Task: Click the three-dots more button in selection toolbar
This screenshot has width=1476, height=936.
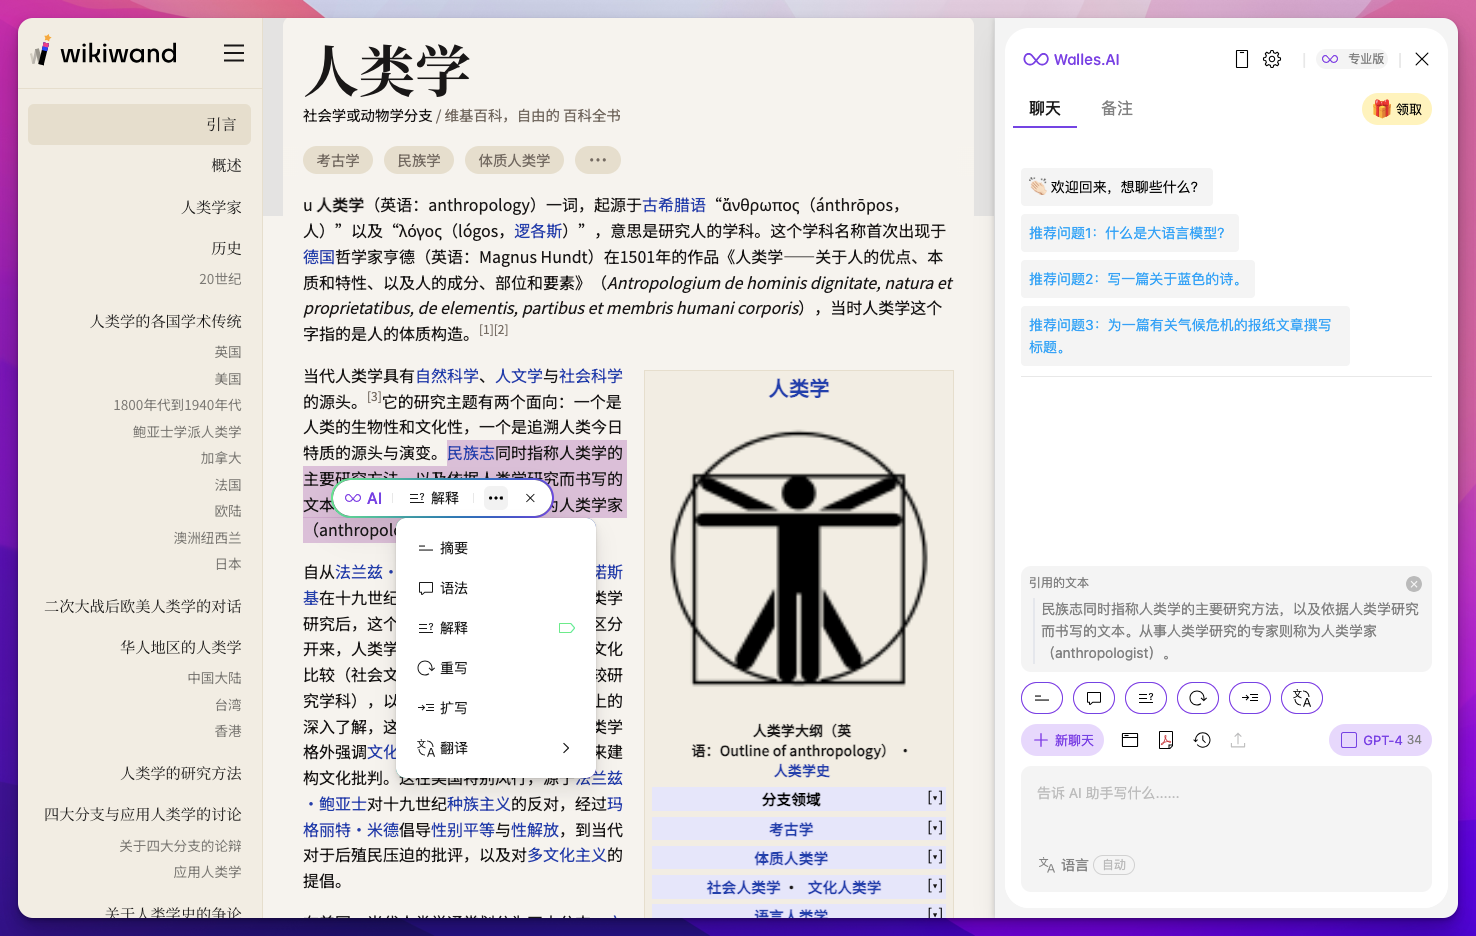Action: coord(496,498)
